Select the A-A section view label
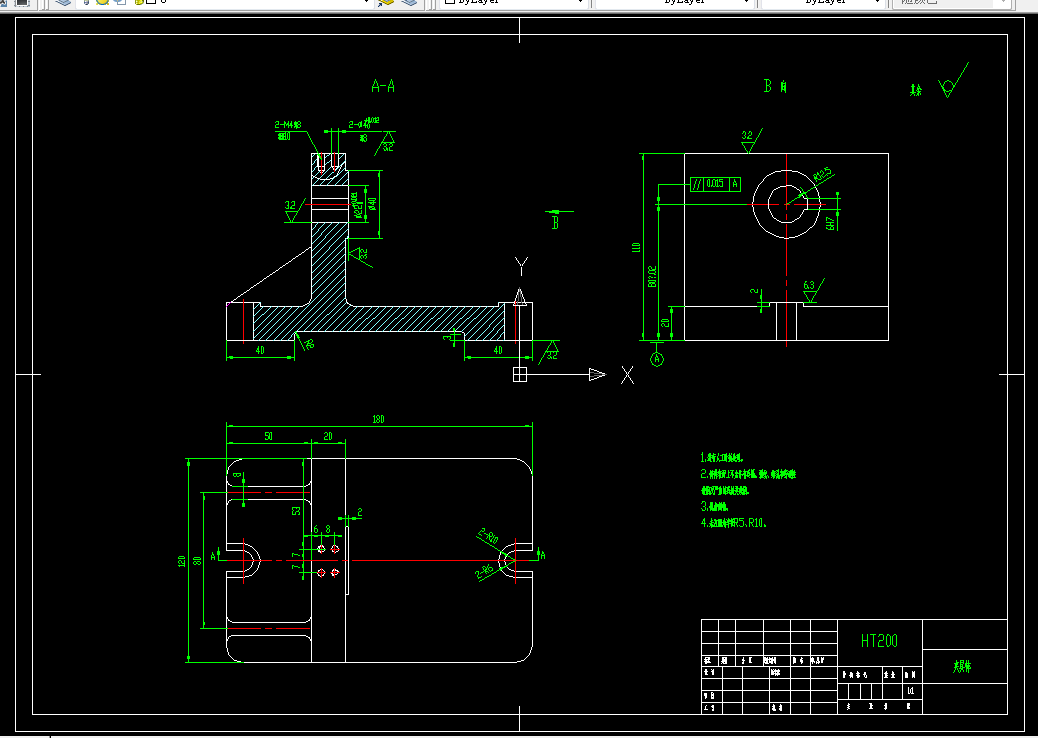 (383, 86)
